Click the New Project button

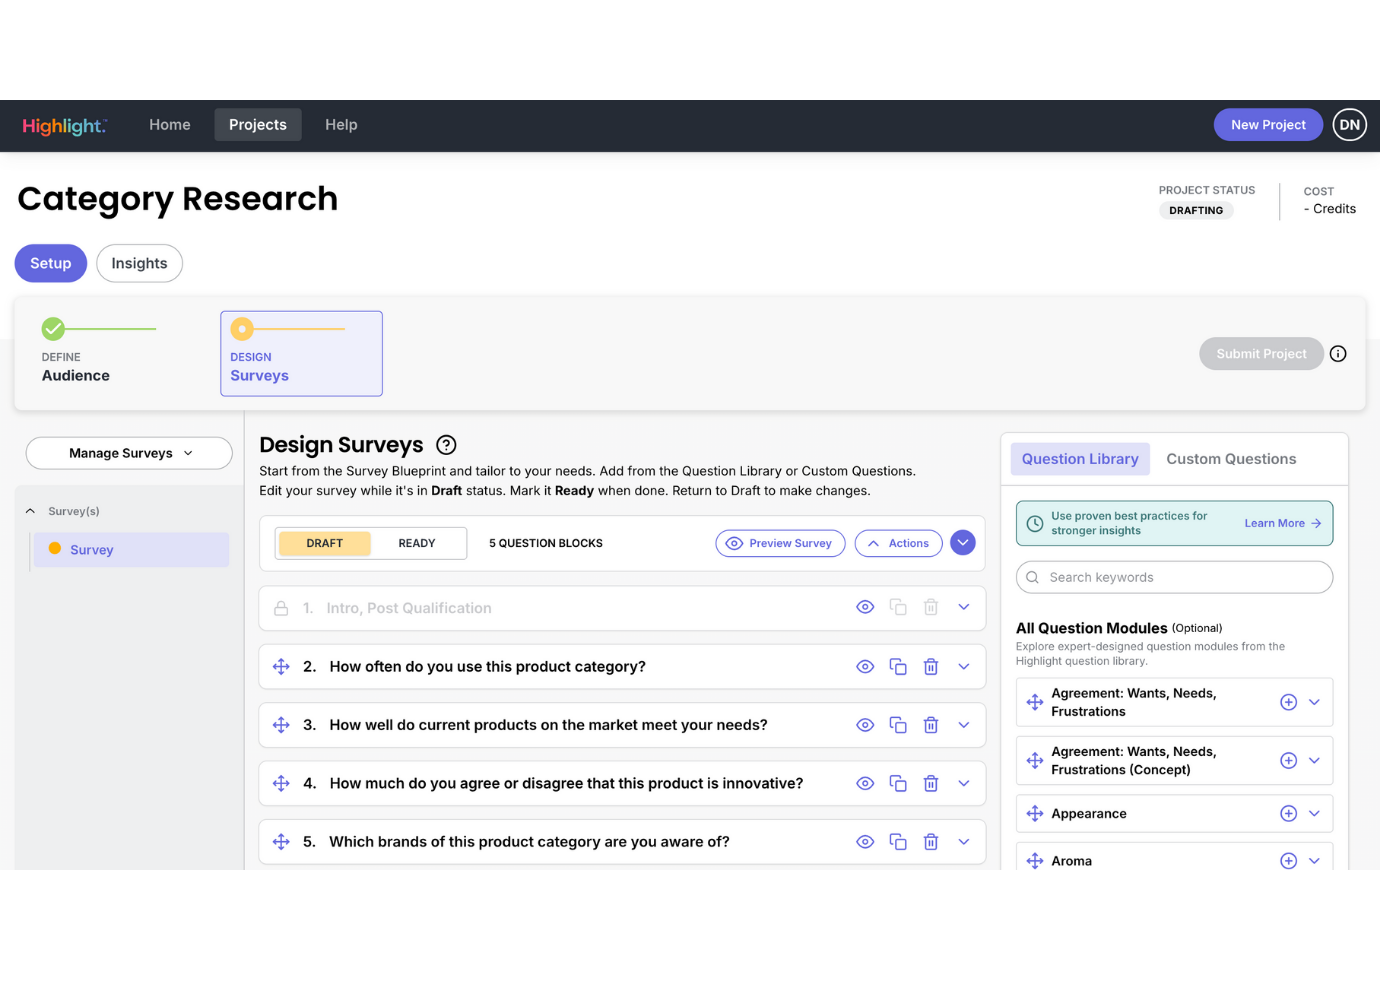[1267, 125]
